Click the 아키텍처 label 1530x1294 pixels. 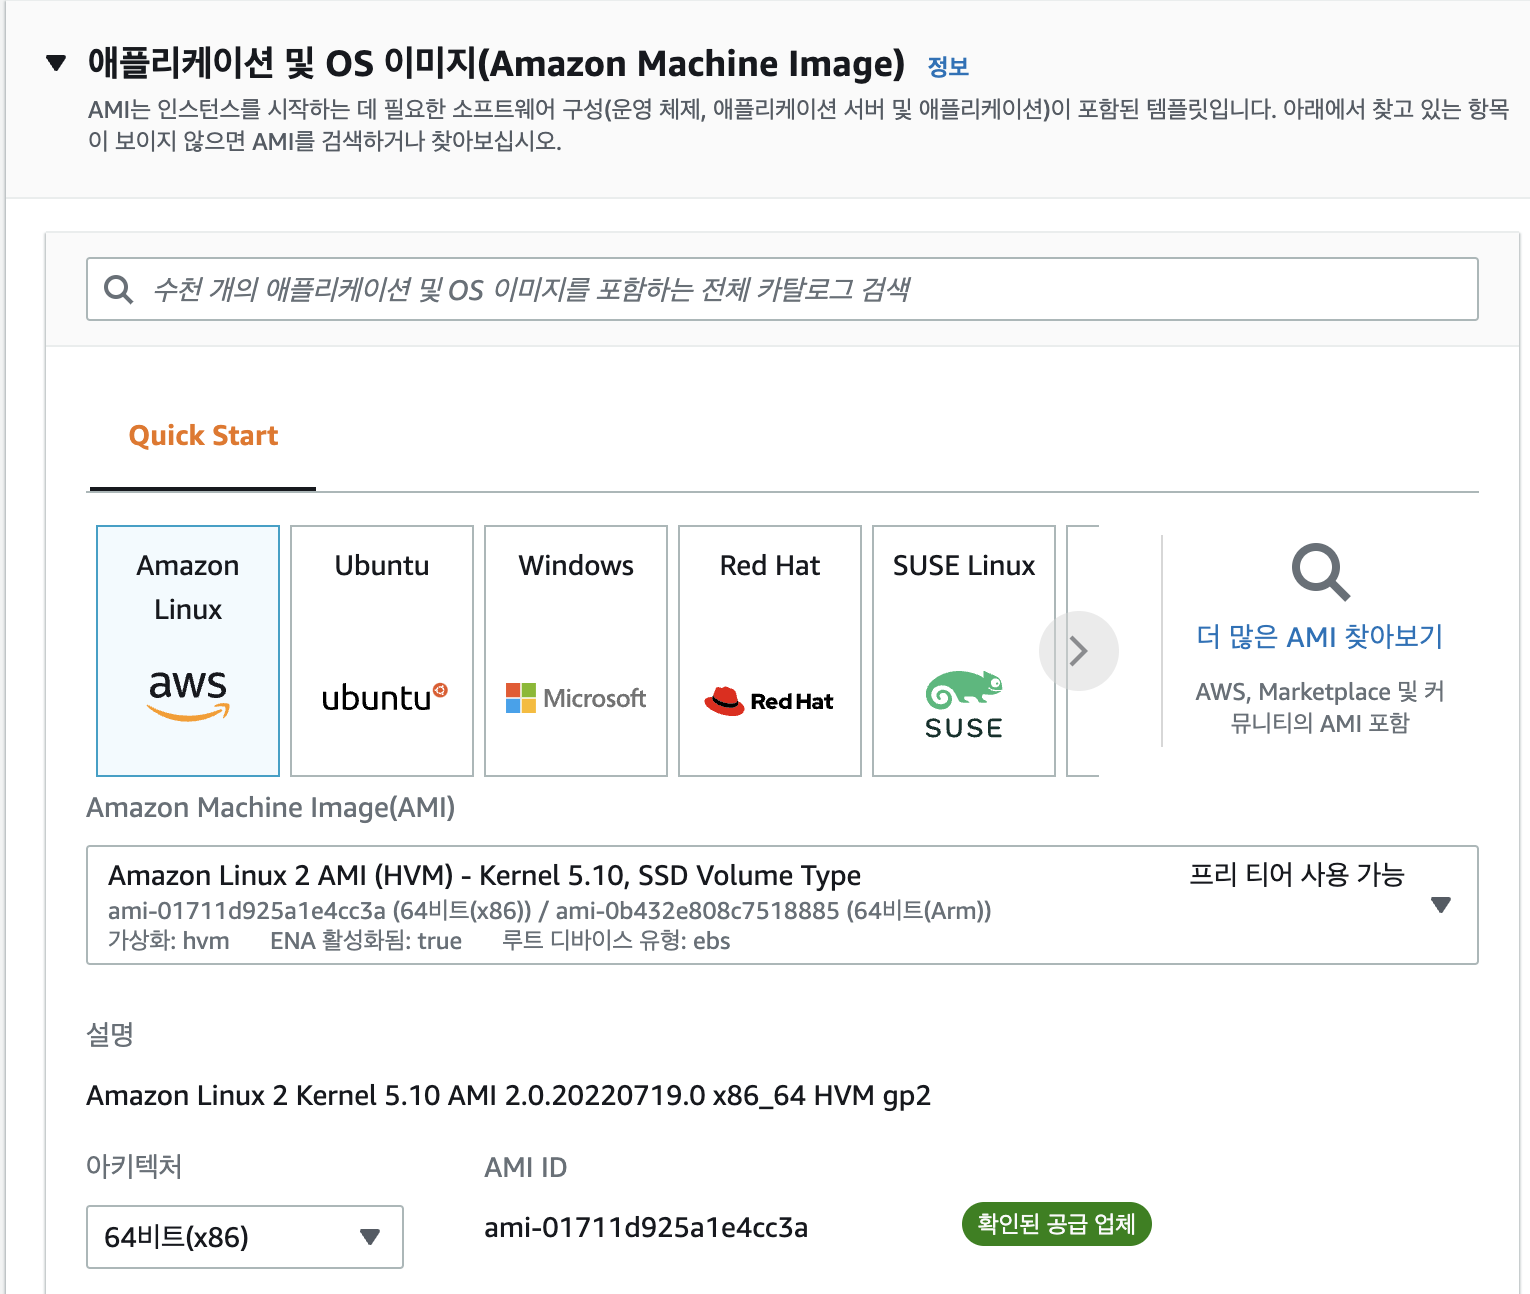tap(134, 1166)
